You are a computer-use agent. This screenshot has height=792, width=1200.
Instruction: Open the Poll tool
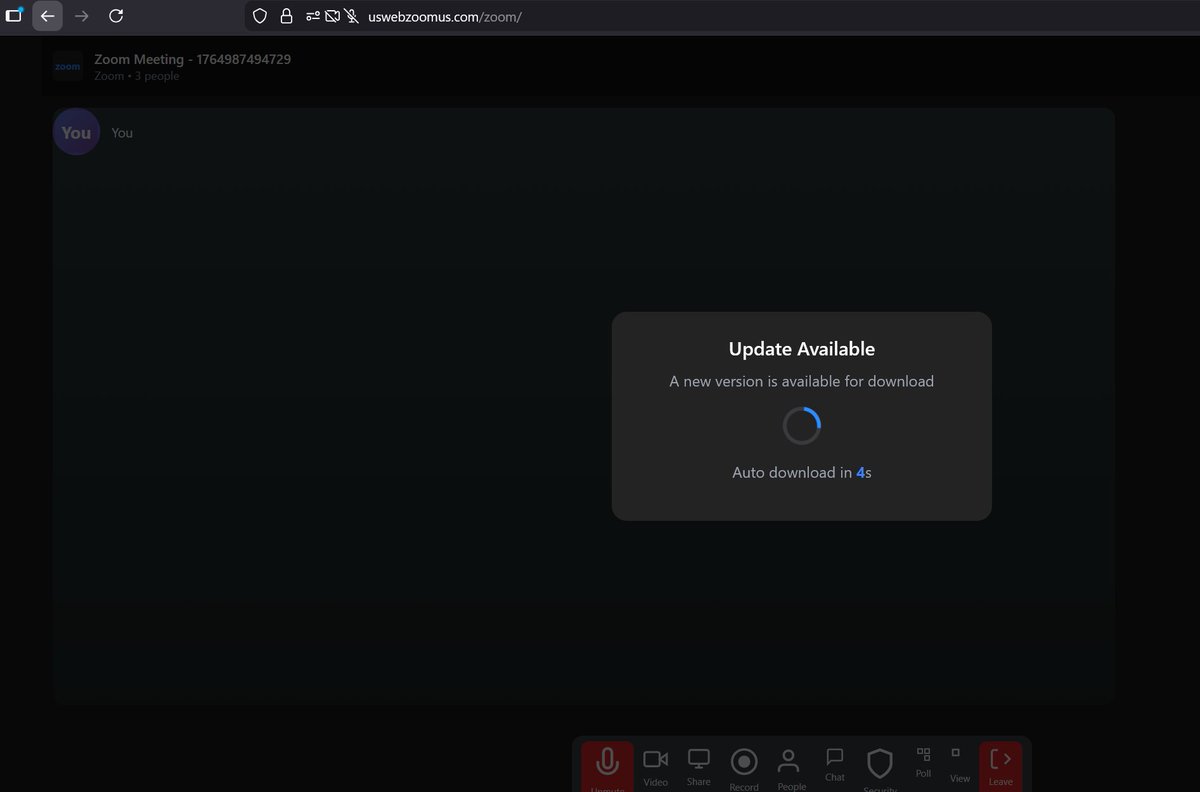click(923, 762)
